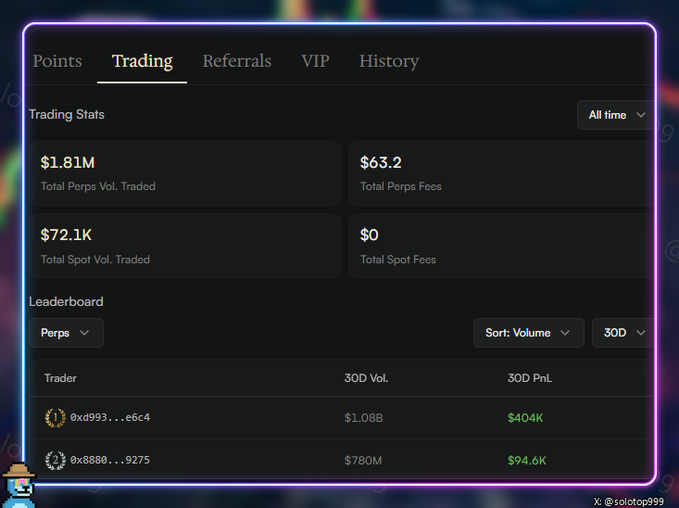This screenshot has height=508, width=679.
Task: Click the $404K PnL value
Action: click(x=525, y=418)
